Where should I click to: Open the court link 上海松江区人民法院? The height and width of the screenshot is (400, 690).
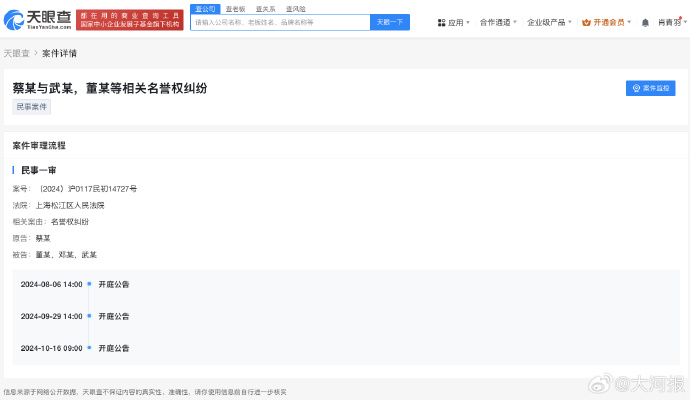click(x=70, y=206)
